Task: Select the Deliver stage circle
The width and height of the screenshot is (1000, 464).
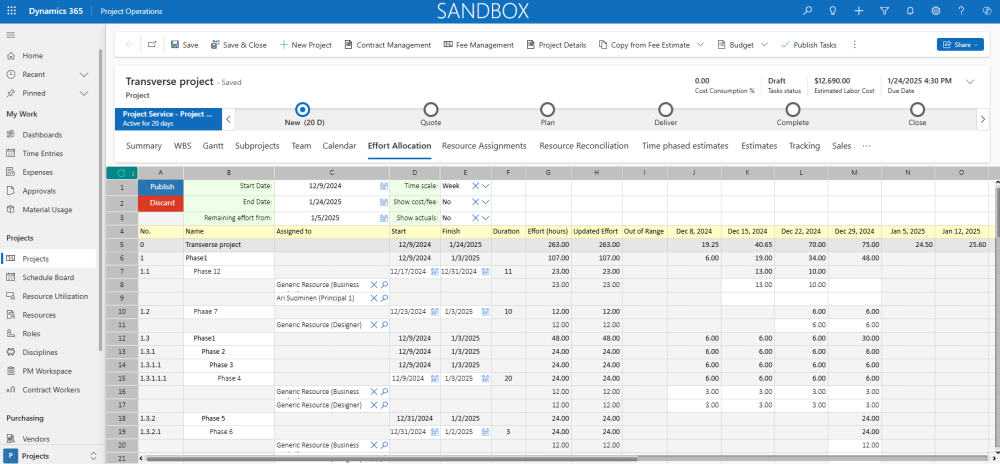Action: 665,110
